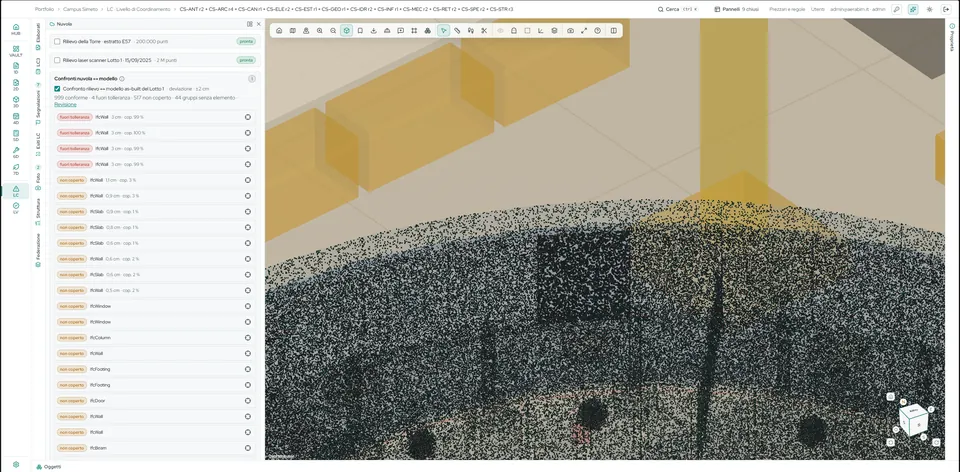Open the panel layout icon beside Nuvola close
The height and width of the screenshot is (472, 960).
click(x=250, y=24)
